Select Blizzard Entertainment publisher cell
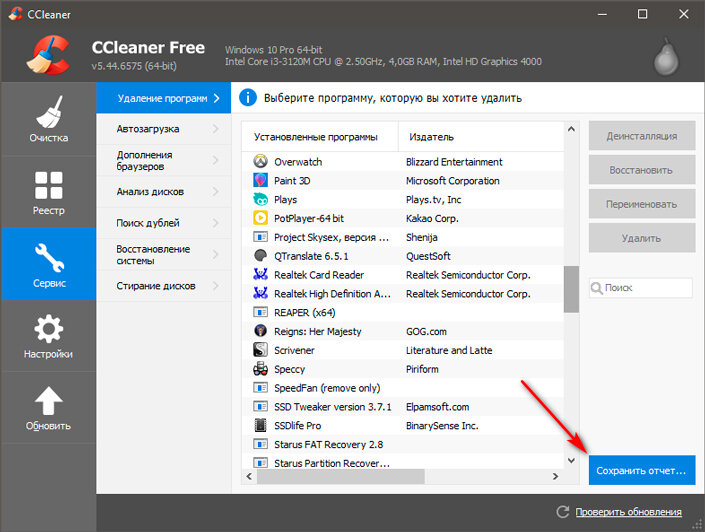The image size is (705, 532). pos(454,162)
